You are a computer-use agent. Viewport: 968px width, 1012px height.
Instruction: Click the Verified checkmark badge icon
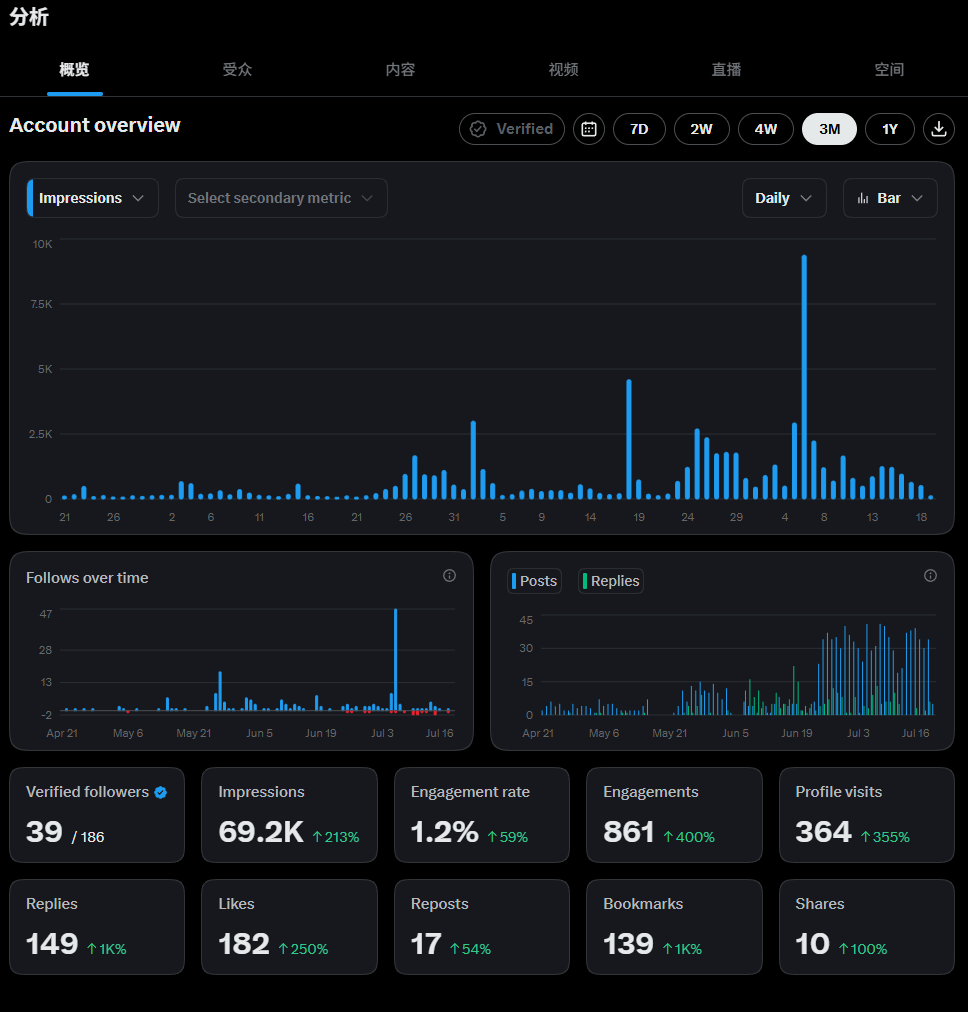click(x=478, y=129)
